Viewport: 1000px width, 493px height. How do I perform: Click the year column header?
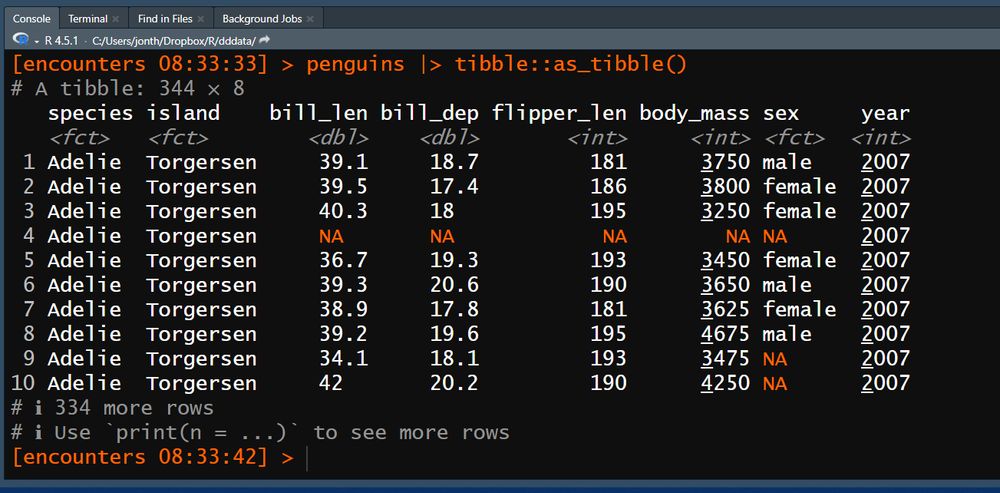885,115
